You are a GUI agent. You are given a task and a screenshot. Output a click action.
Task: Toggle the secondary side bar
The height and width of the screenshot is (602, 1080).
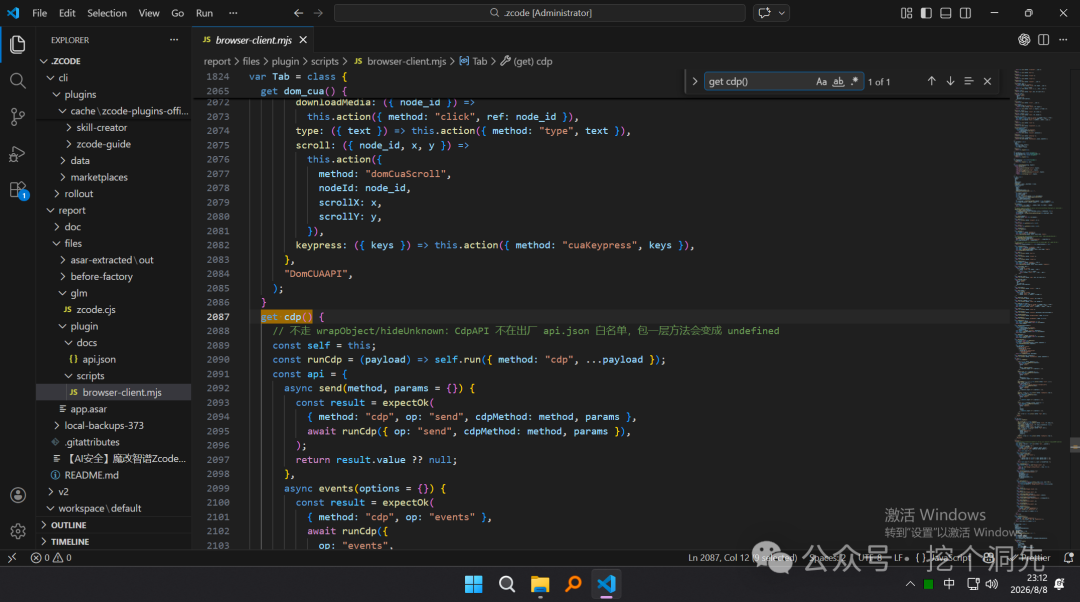pos(966,13)
